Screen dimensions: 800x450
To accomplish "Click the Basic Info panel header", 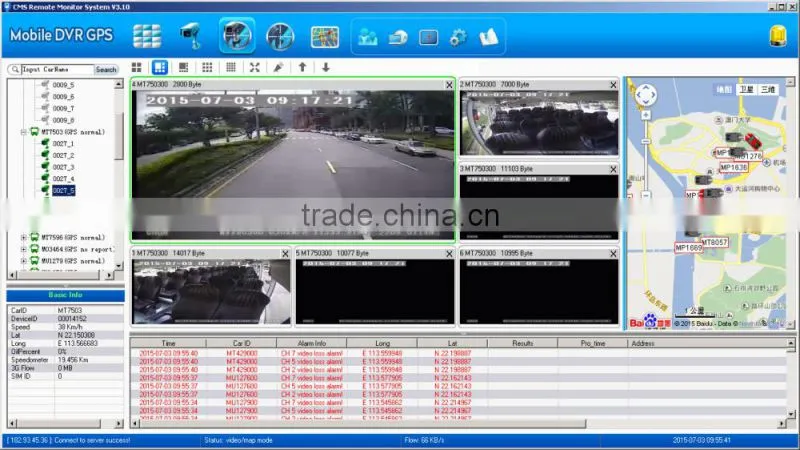I will [x=65, y=295].
